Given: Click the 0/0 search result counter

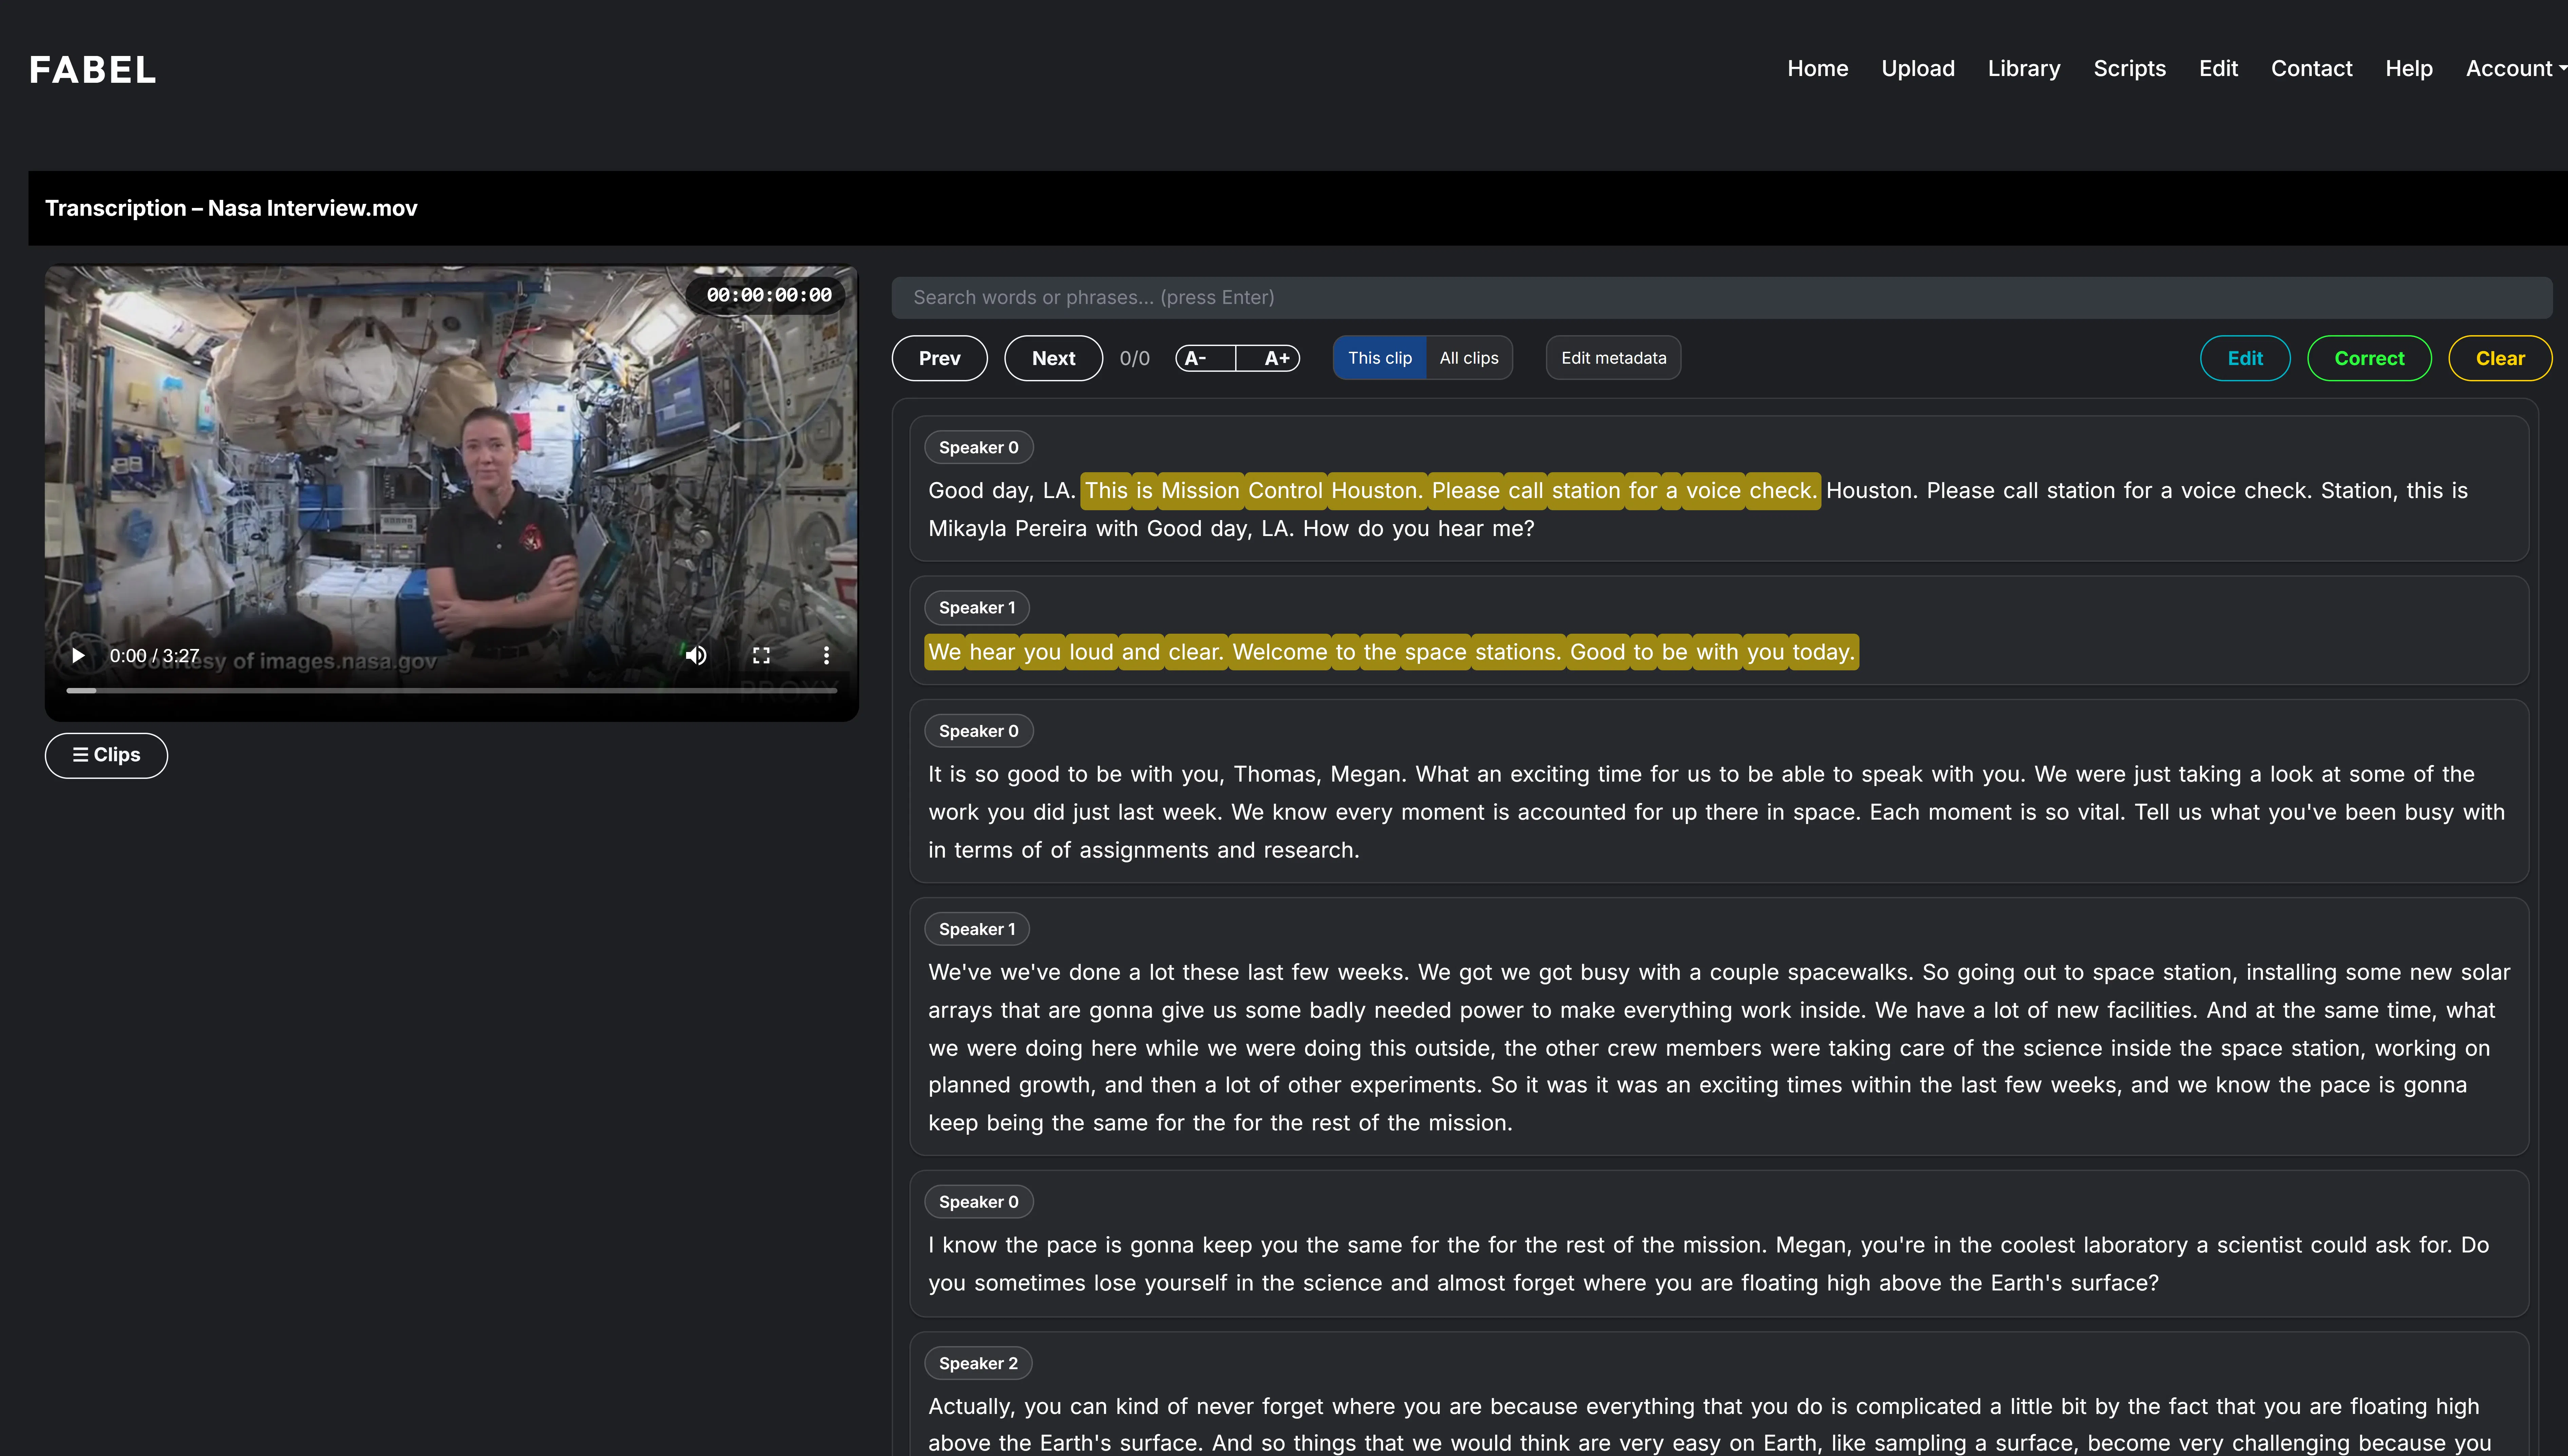Looking at the screenshot, I should click(x=1135, y=358).
